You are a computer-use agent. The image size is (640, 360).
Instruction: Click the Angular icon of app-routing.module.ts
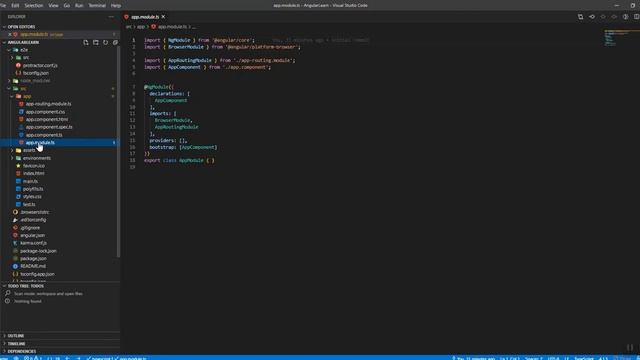tap(21, 104)
